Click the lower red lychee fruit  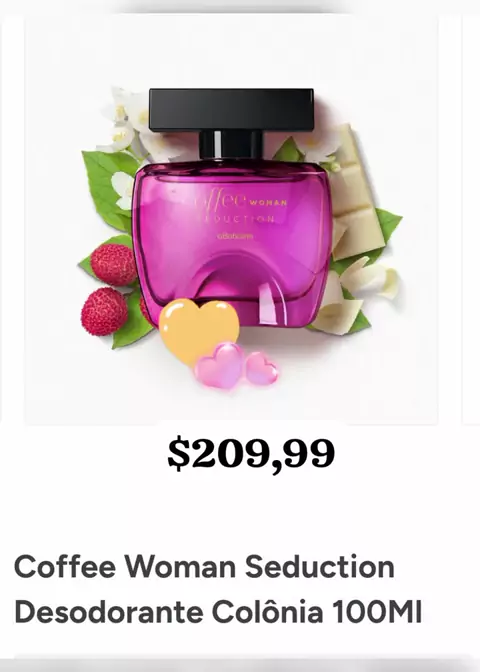point(104,312)
